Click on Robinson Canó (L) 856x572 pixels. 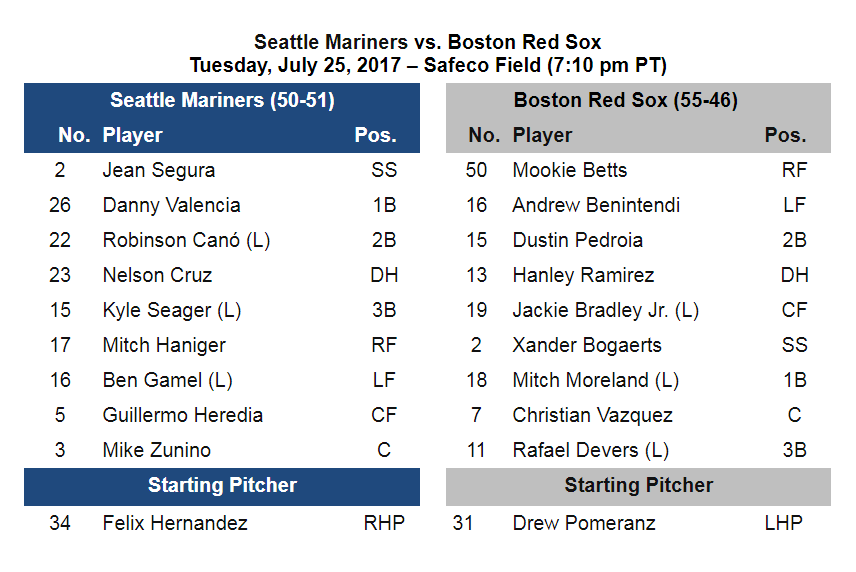coord(186,240)
